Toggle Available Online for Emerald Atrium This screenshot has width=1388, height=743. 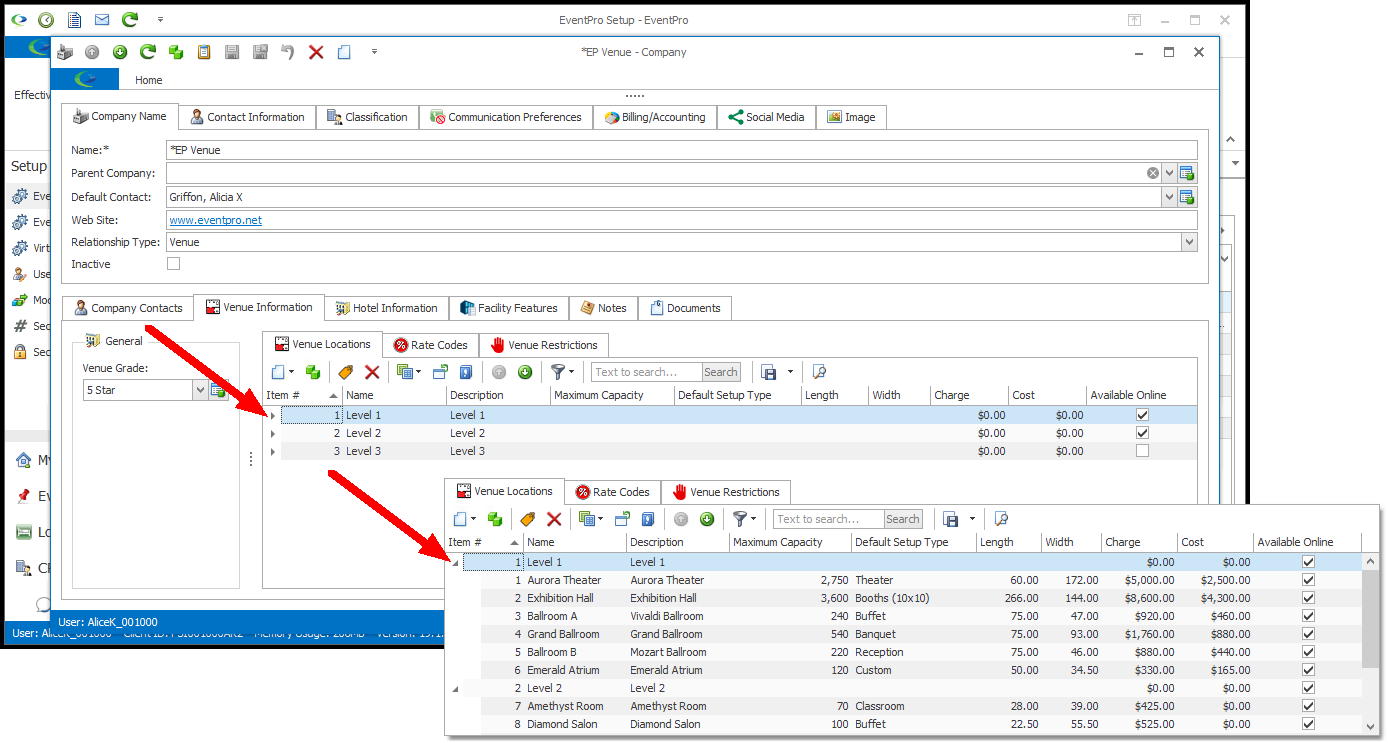point(1309,670)
